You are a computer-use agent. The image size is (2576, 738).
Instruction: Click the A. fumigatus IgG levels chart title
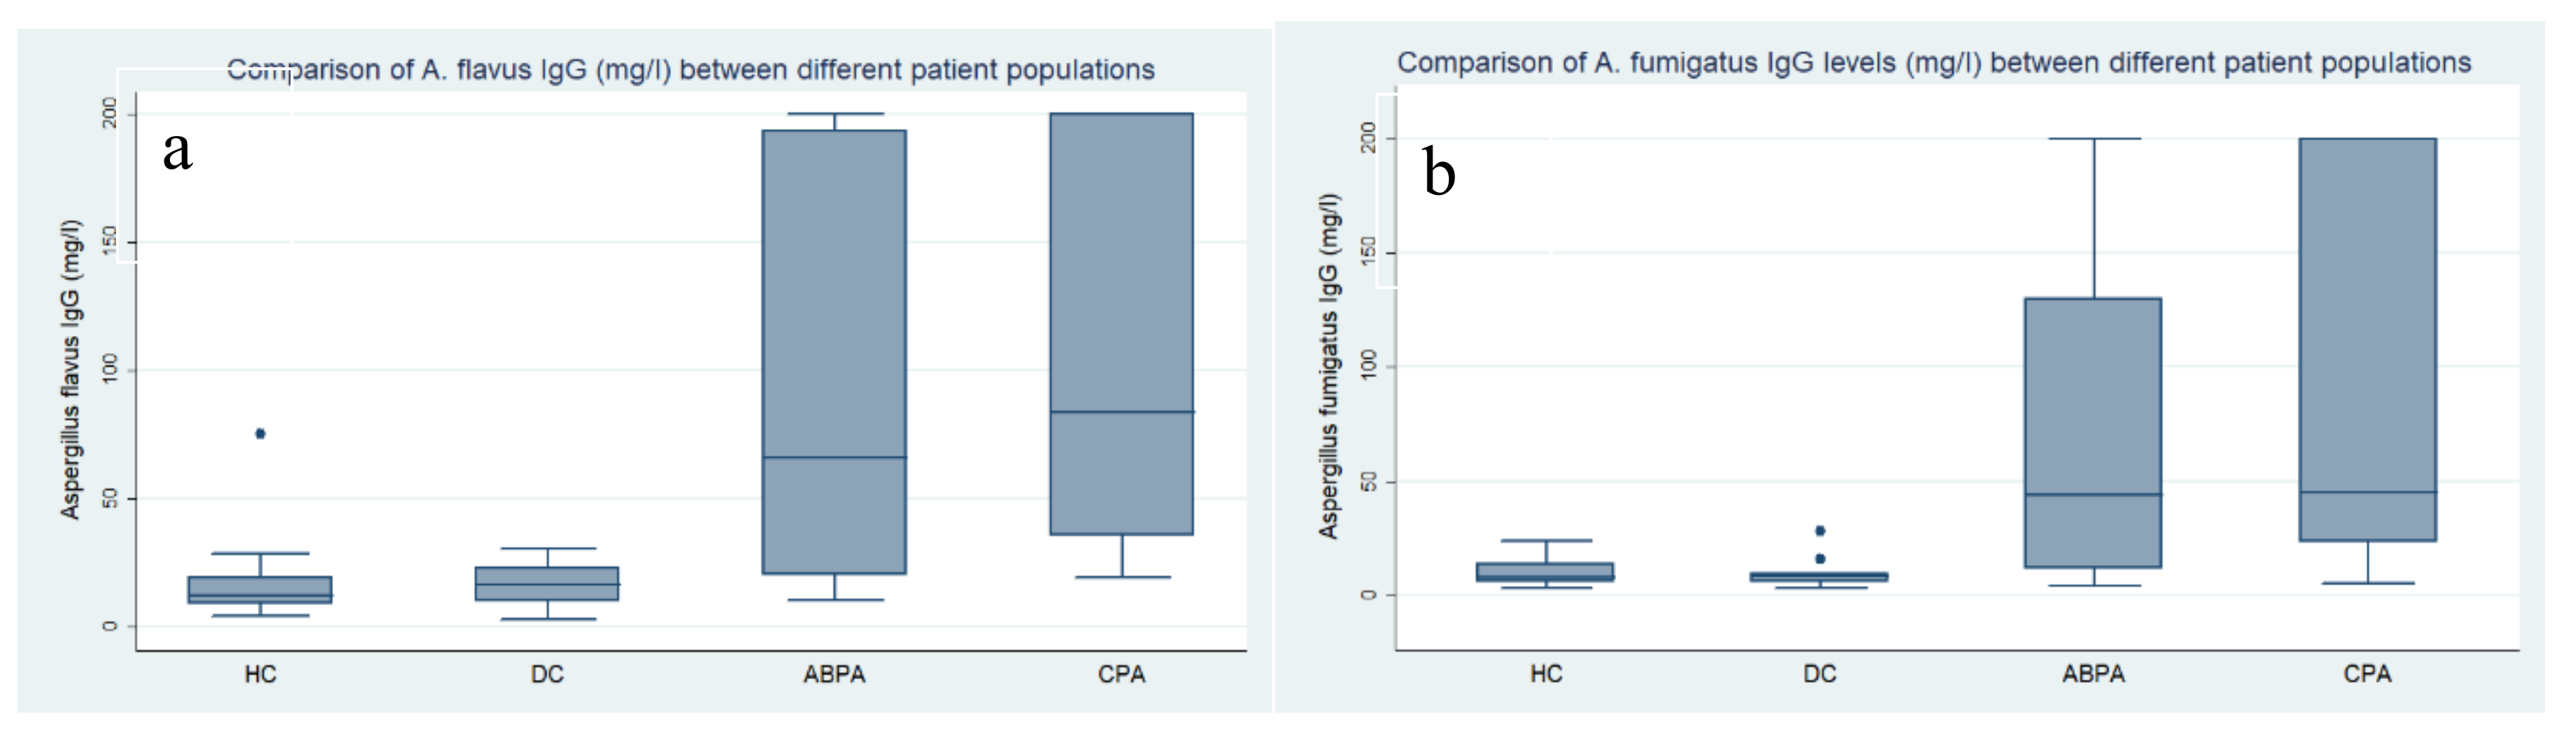tap(1933, 63)
